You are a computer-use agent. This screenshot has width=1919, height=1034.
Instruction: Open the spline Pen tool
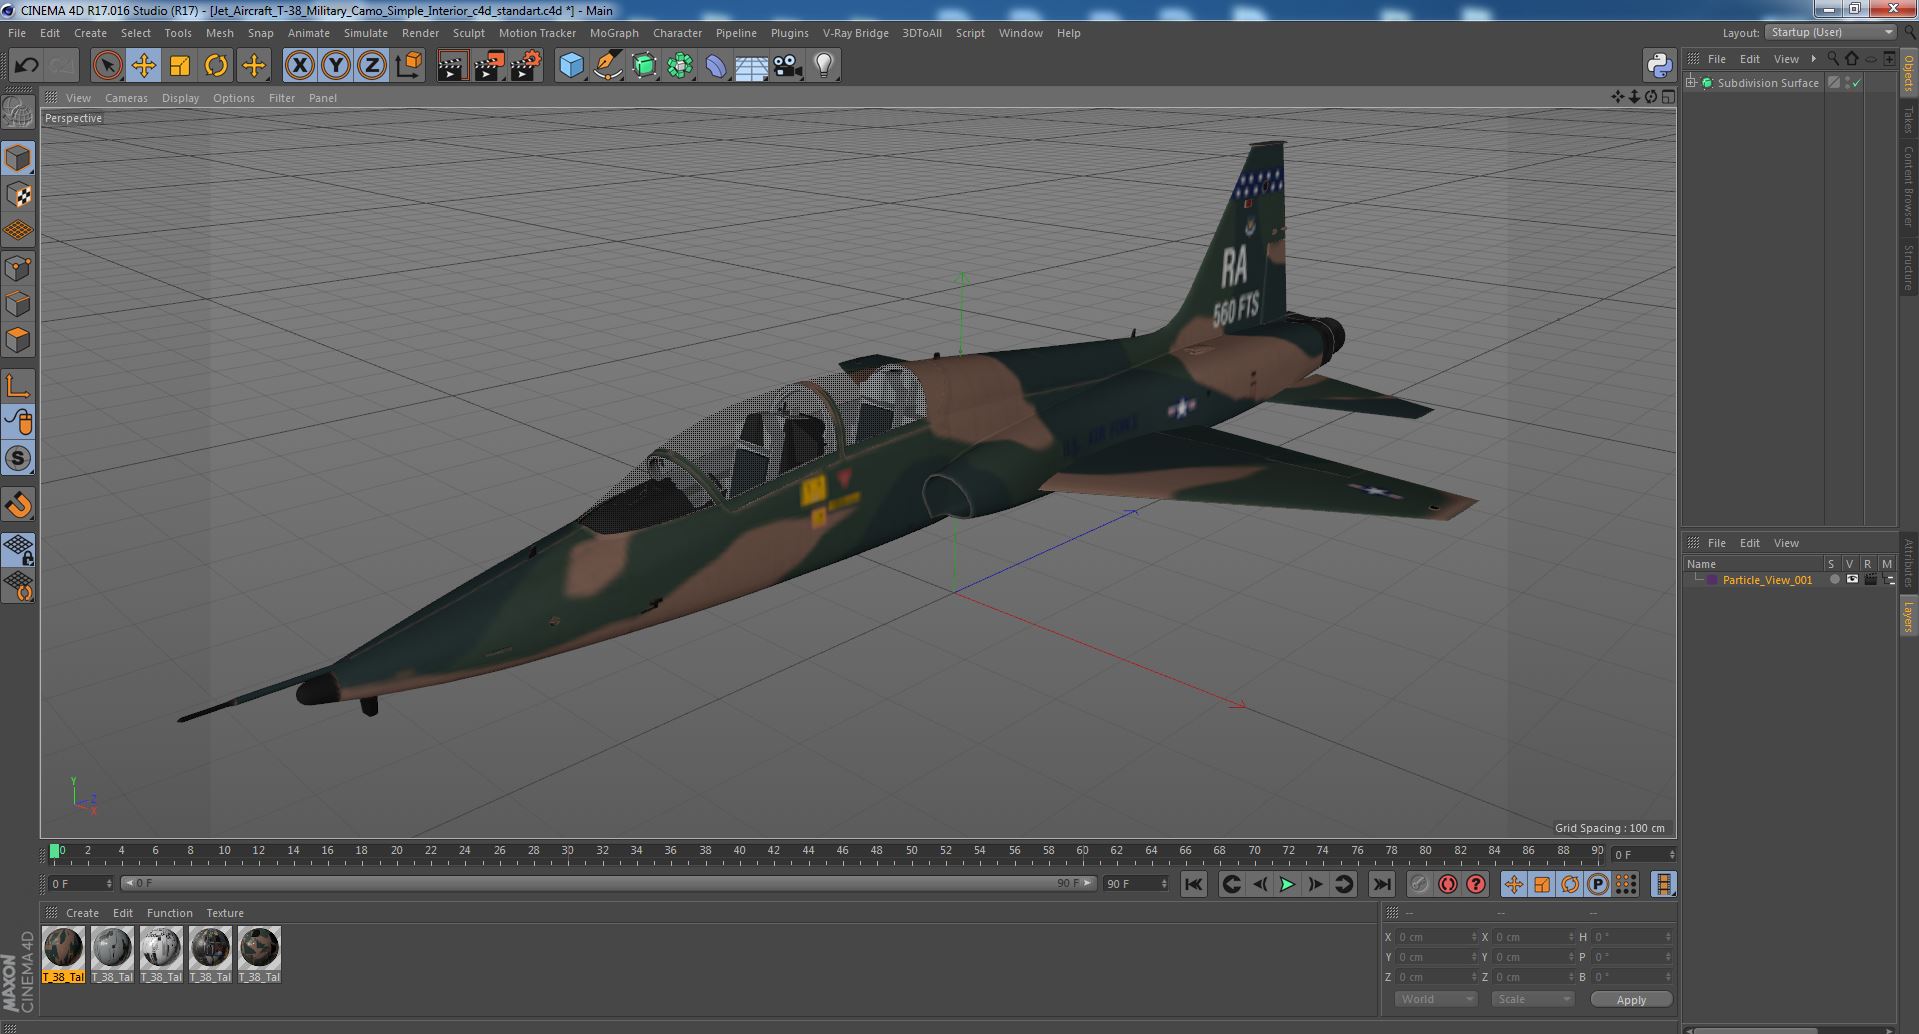[x=607, y=66]
